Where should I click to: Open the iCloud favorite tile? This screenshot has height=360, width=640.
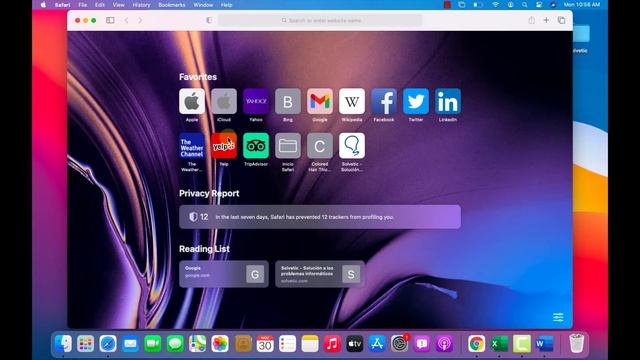point(224,101)
